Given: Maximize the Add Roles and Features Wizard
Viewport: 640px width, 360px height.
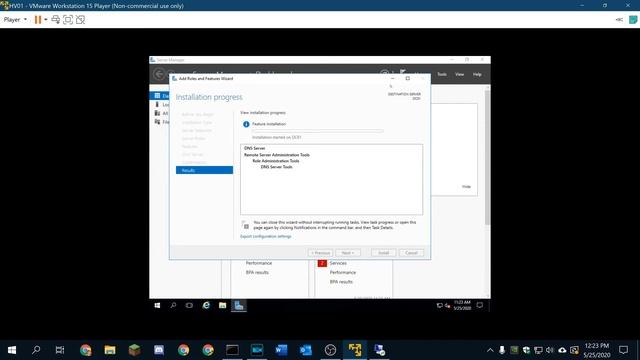Looking at the screenshot, I should tap(407, 78).
